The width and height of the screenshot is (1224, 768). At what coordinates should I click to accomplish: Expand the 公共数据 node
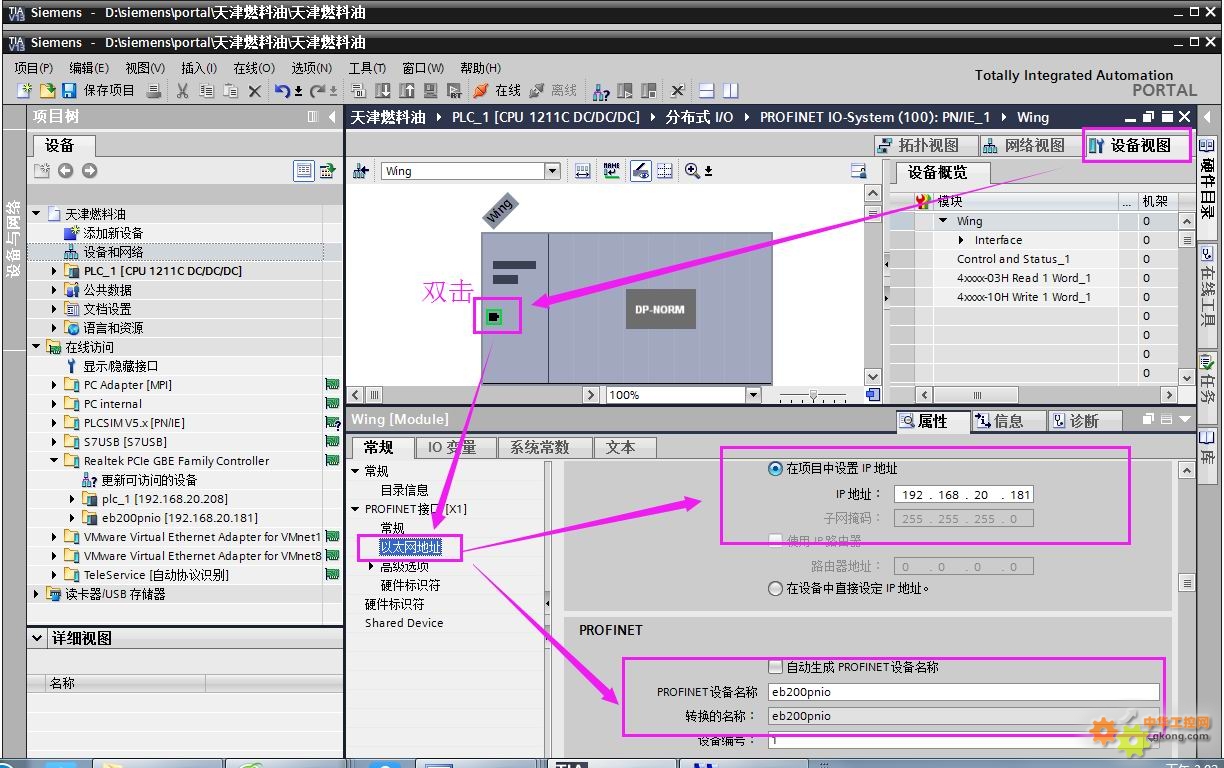click(55, 290)
